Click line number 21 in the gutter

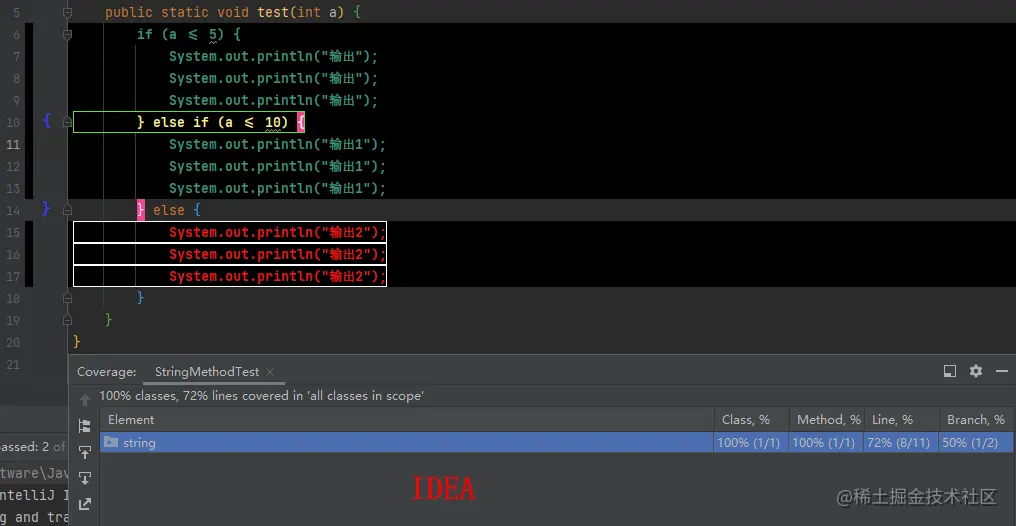13,365
